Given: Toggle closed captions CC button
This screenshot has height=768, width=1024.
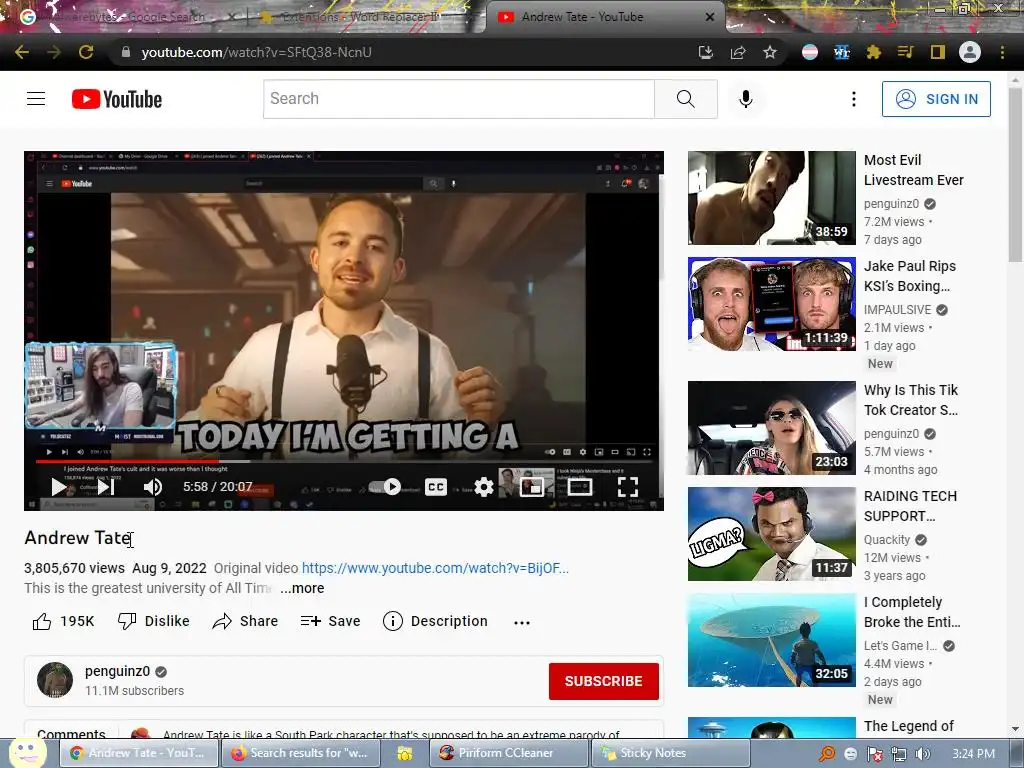Looking at the screenshot, I should tap(436, 487).
